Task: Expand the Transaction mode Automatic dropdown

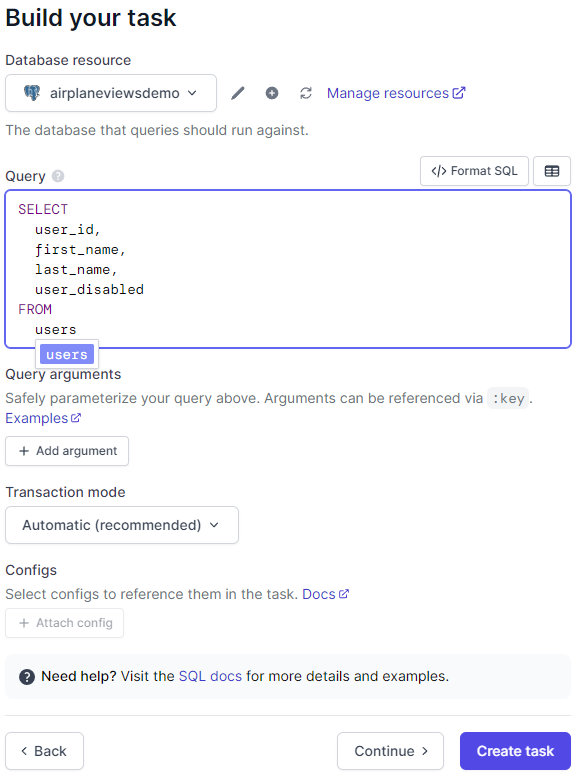Action: pyautogui.click(x=122, y=525)
